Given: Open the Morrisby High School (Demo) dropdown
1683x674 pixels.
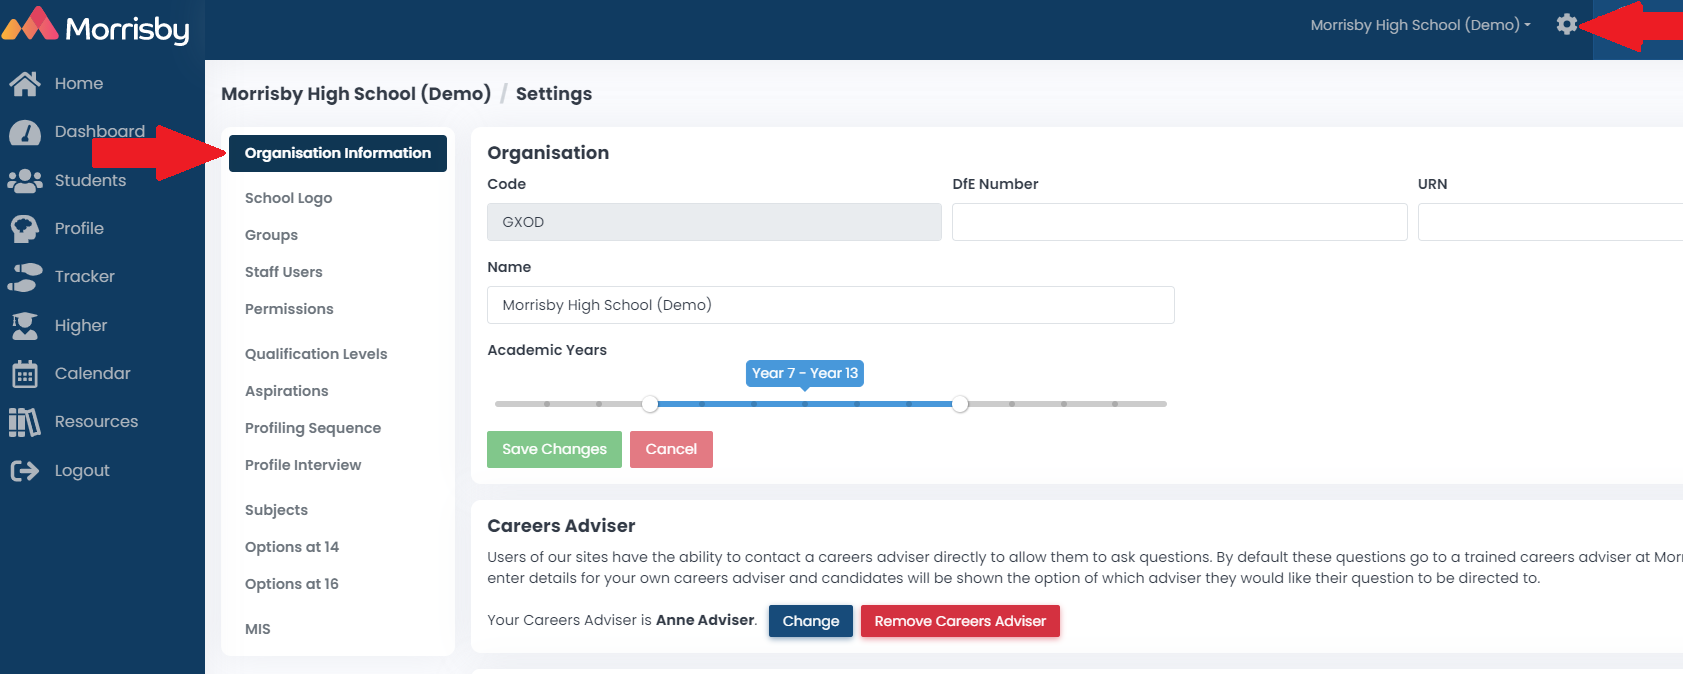Looking at the screenshot, I should click(x=1420, y=25).
